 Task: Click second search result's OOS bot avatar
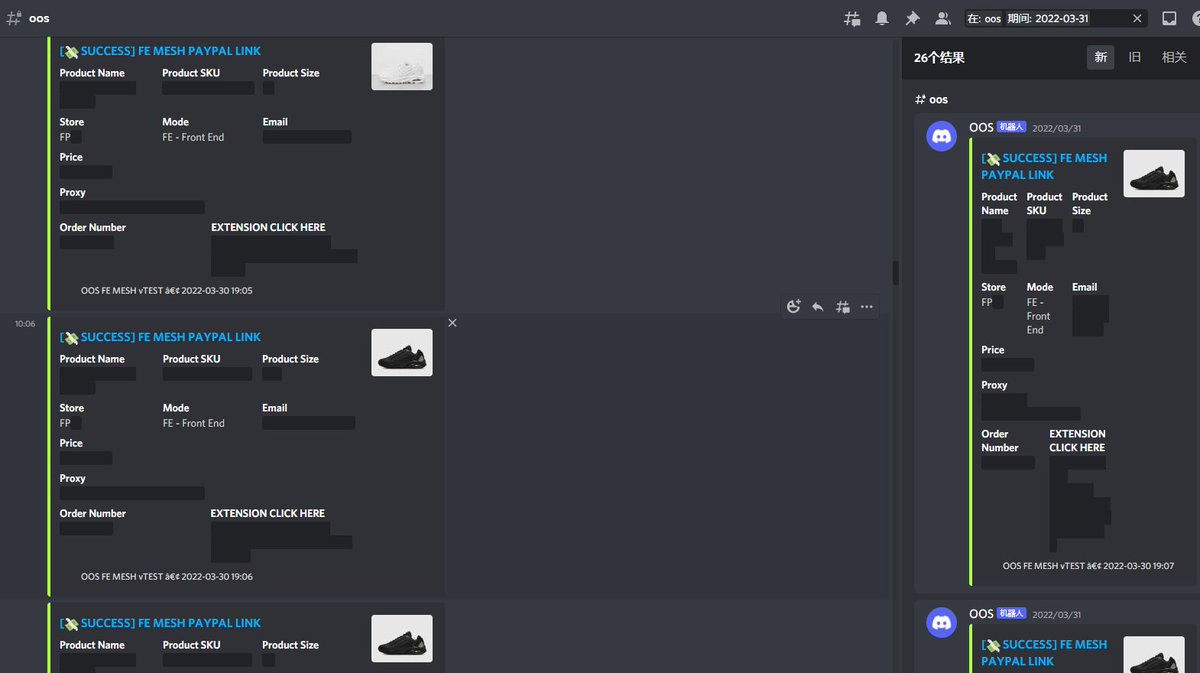point(941,621)
